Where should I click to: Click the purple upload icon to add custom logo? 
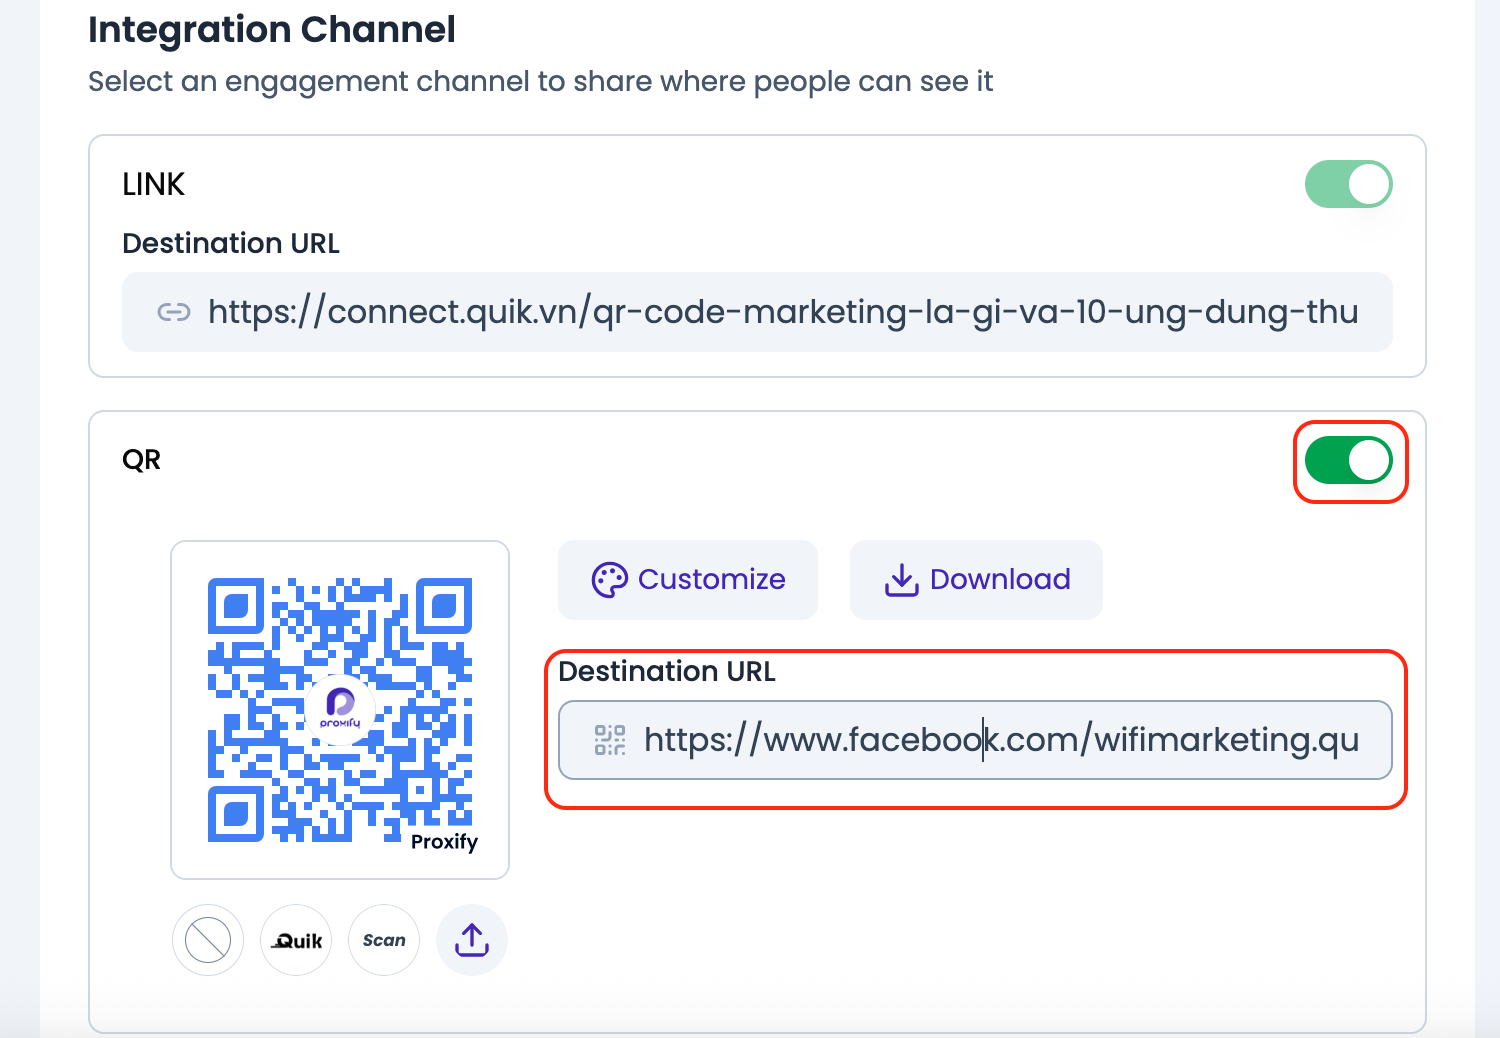point(471,940)
